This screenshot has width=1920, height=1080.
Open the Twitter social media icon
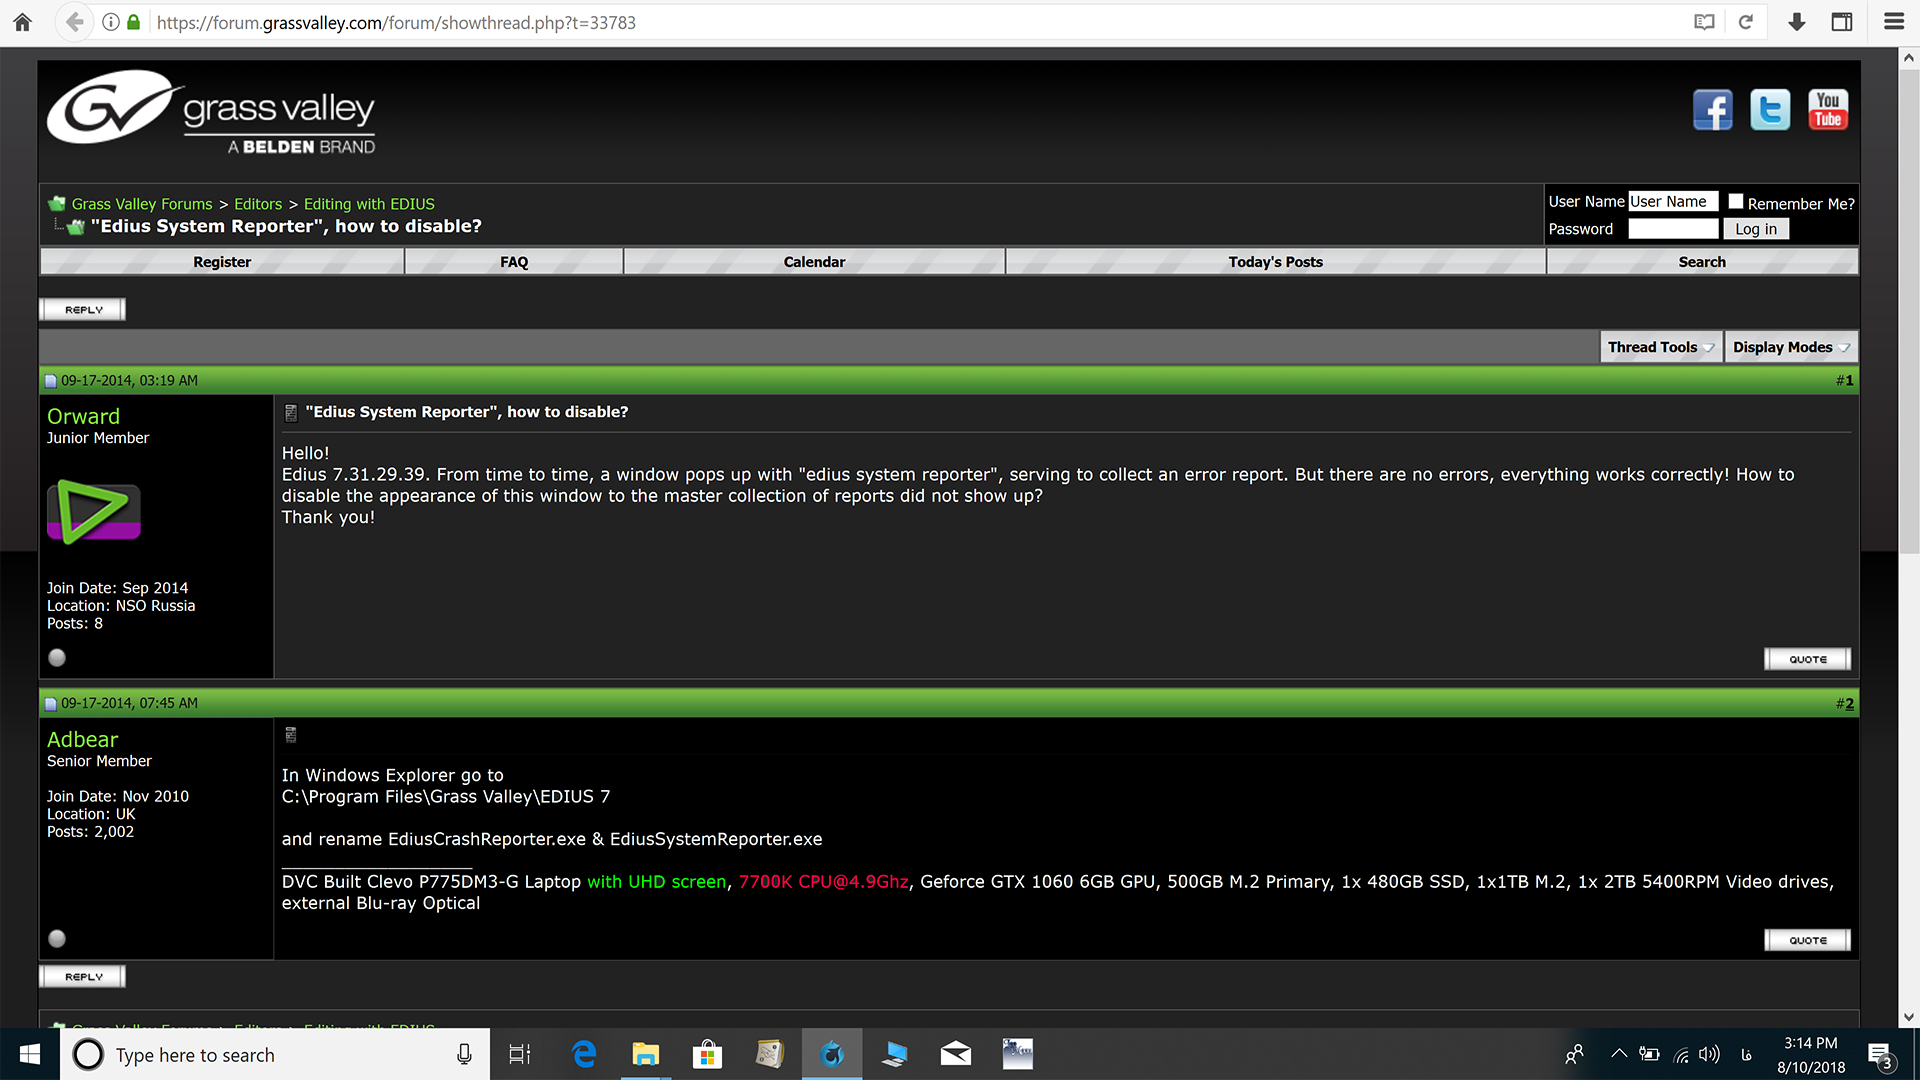[x=1770, y=109]
